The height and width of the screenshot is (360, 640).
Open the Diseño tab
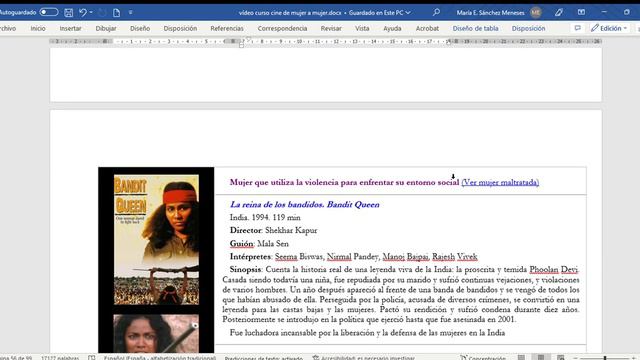point(140,28)
